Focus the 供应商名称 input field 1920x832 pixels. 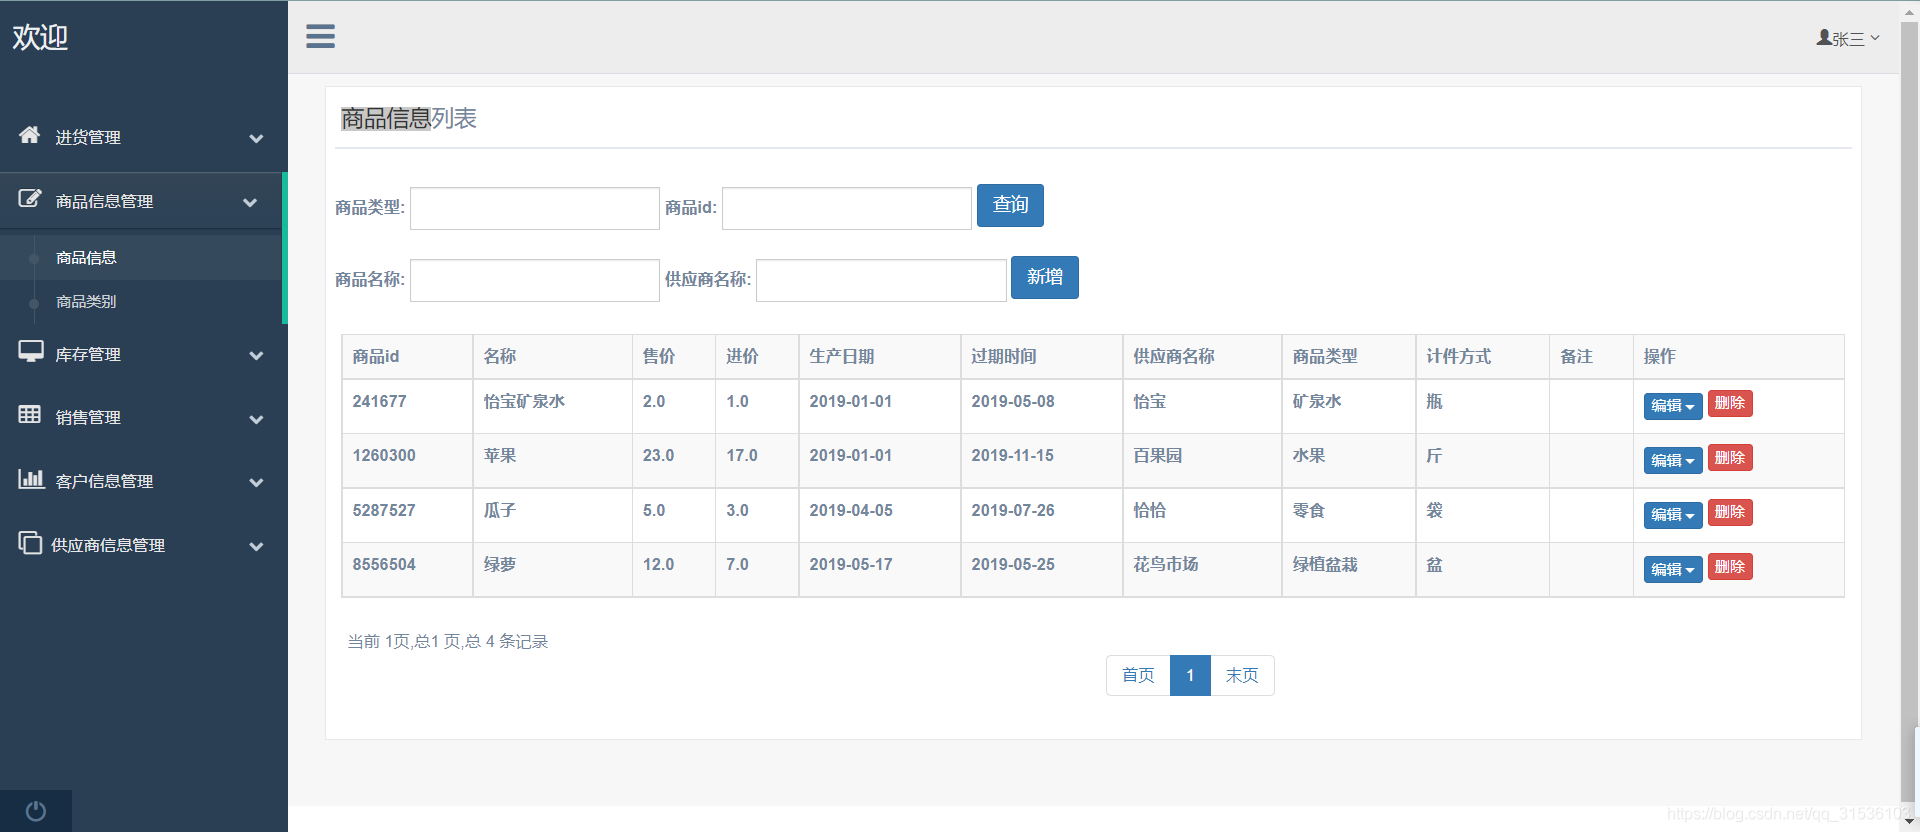881,280
